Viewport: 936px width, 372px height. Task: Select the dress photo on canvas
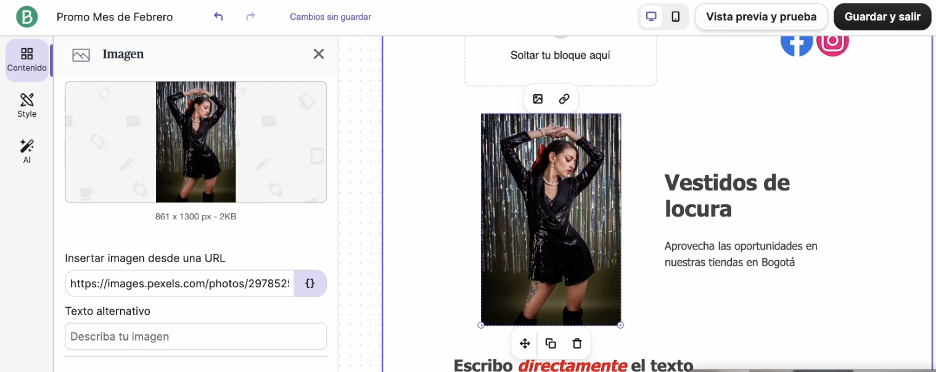[551, 219]
